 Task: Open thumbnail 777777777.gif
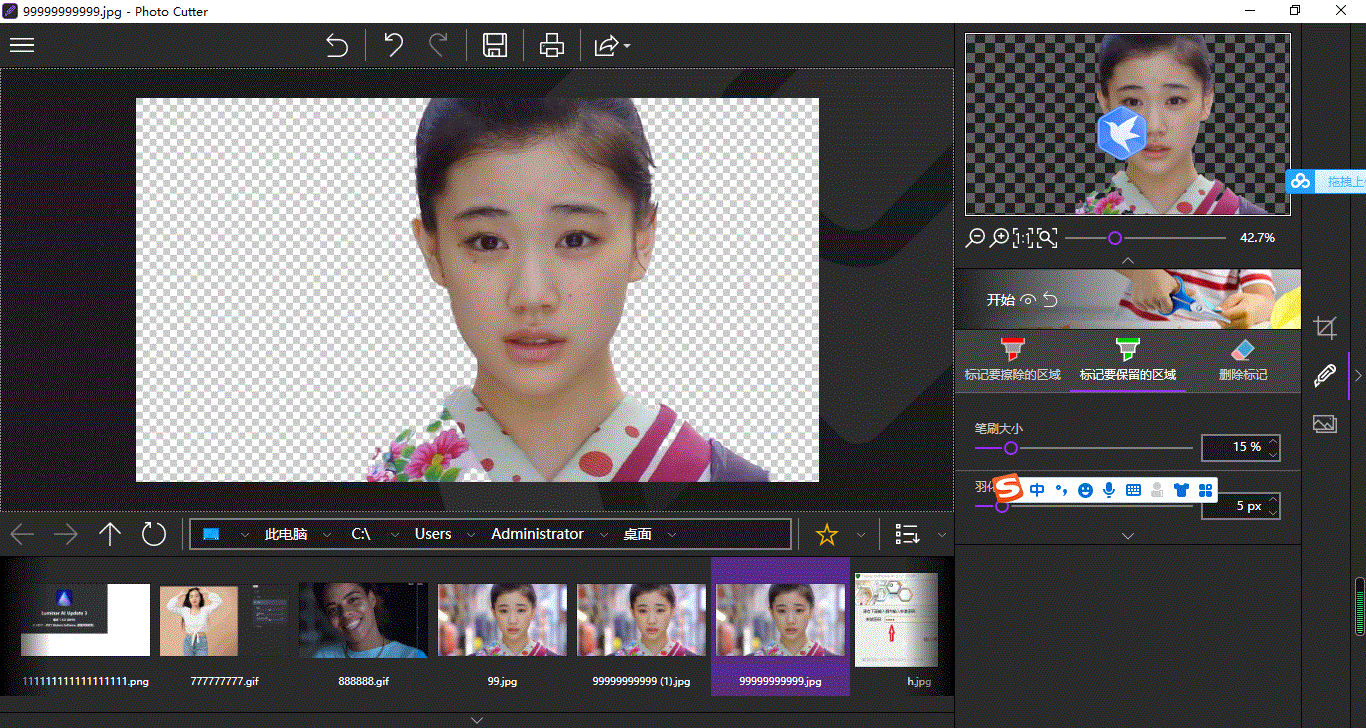click(x=224, y=627)
